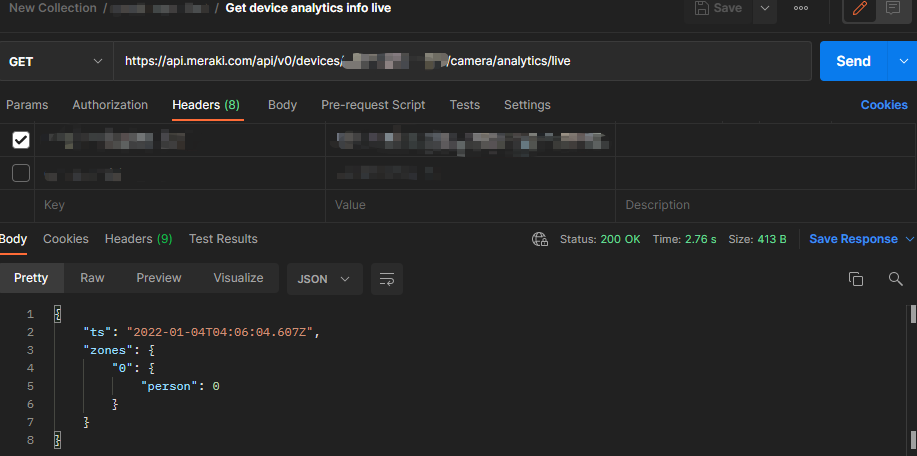917x456 pixels.
Task: Open the JSON format dropdown
Action: coord(324,279)
